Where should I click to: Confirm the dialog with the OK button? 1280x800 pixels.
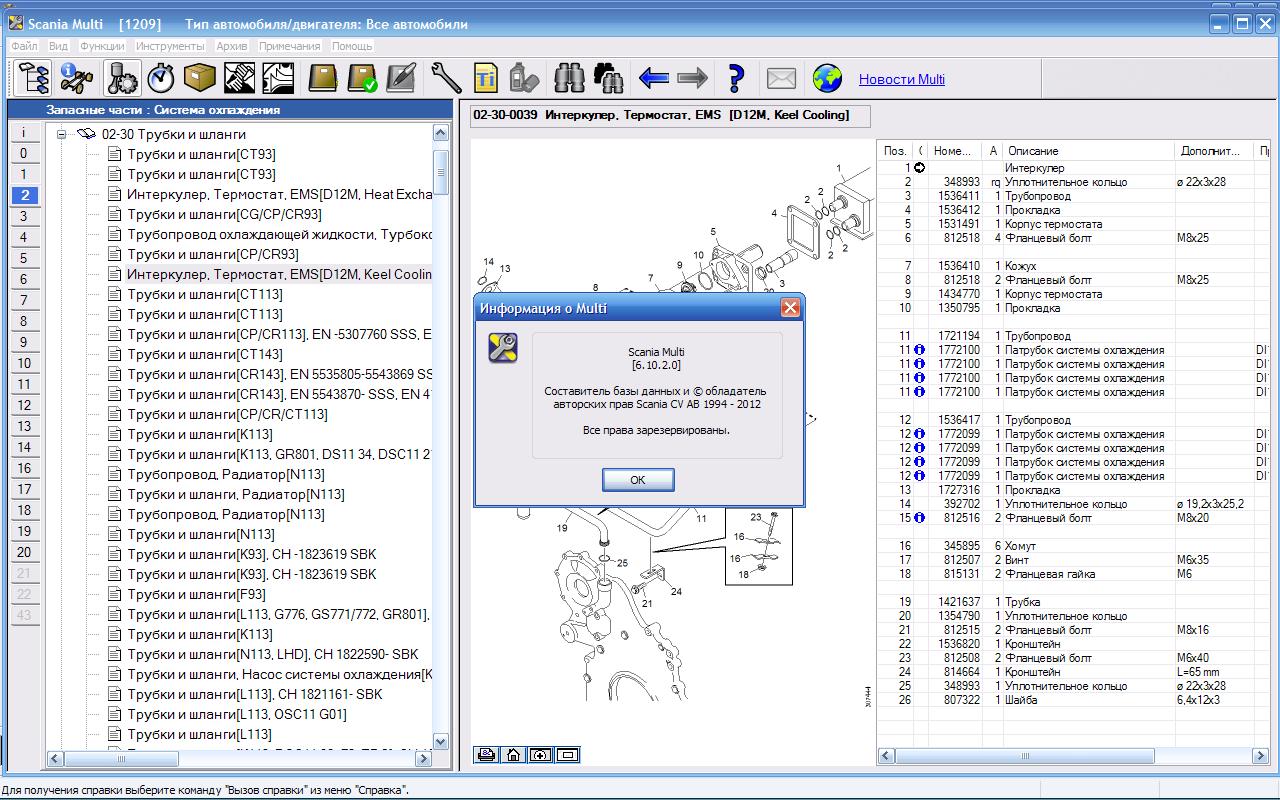638,480
